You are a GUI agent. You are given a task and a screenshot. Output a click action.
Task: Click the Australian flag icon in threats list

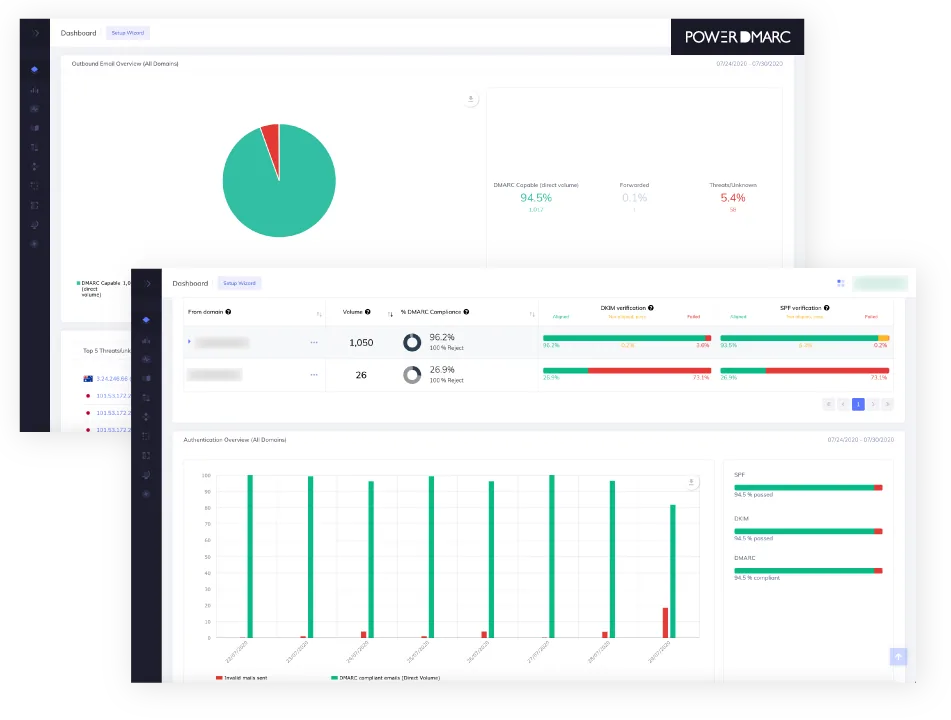pyautogui.click(x=88, y=379)
